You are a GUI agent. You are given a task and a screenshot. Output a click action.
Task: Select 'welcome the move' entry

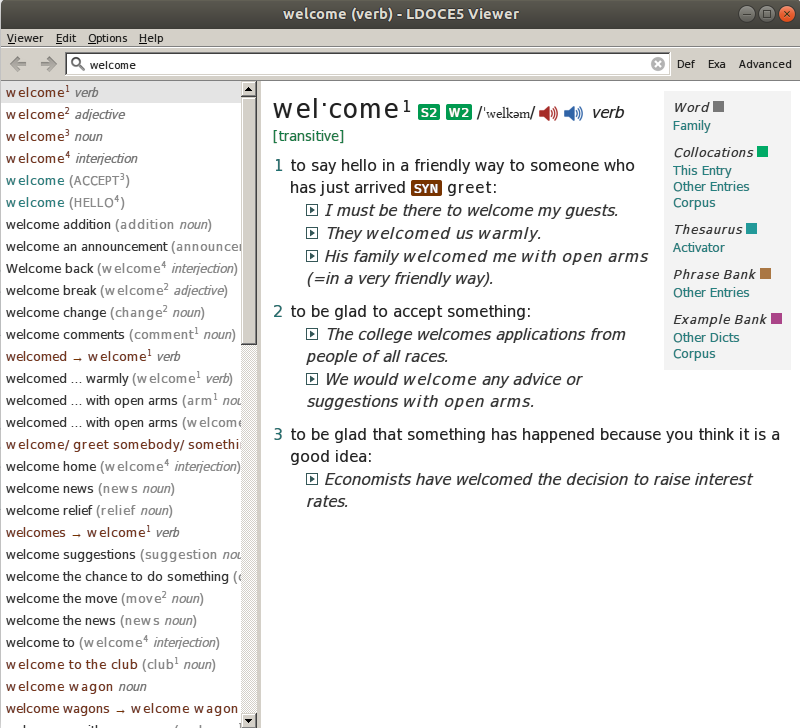[121, 598]
